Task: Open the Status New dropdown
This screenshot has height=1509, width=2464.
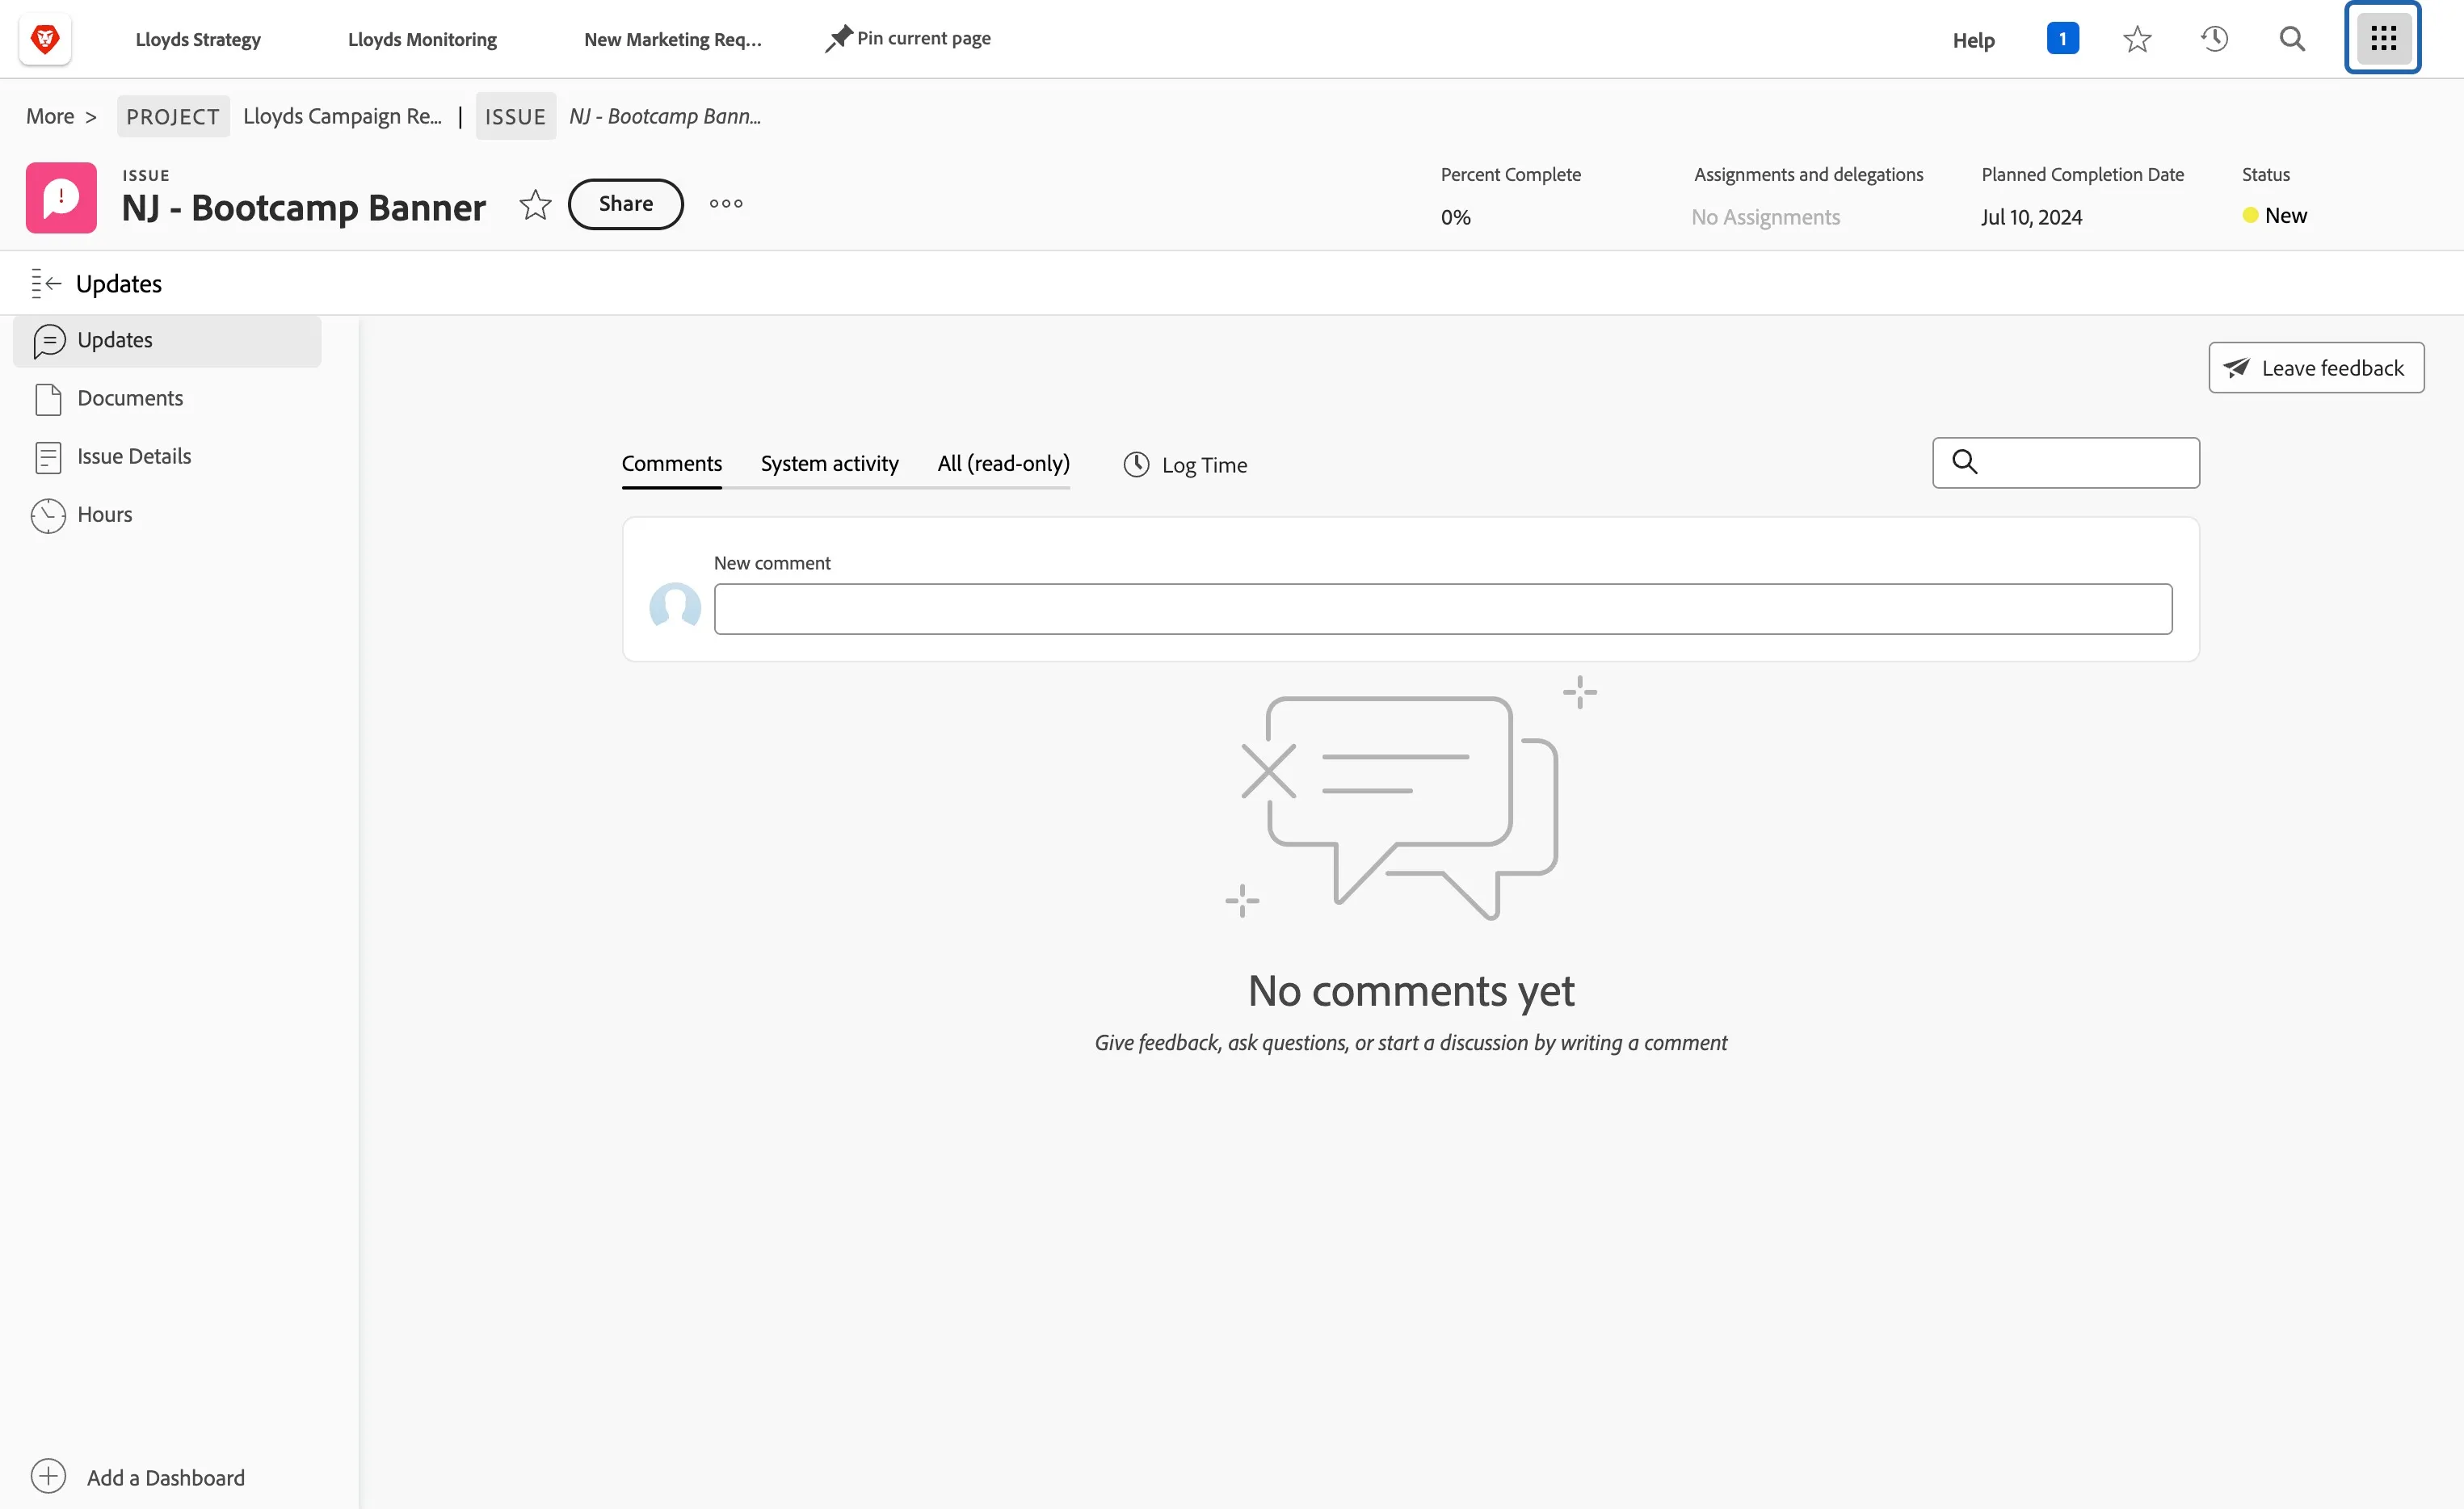Action: coord(2274,216)
